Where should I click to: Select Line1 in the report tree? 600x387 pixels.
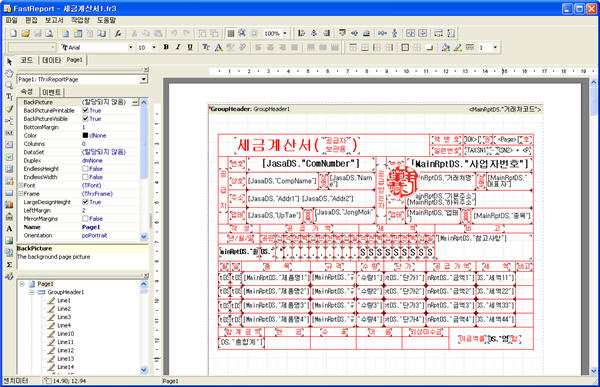click(64, 300)
